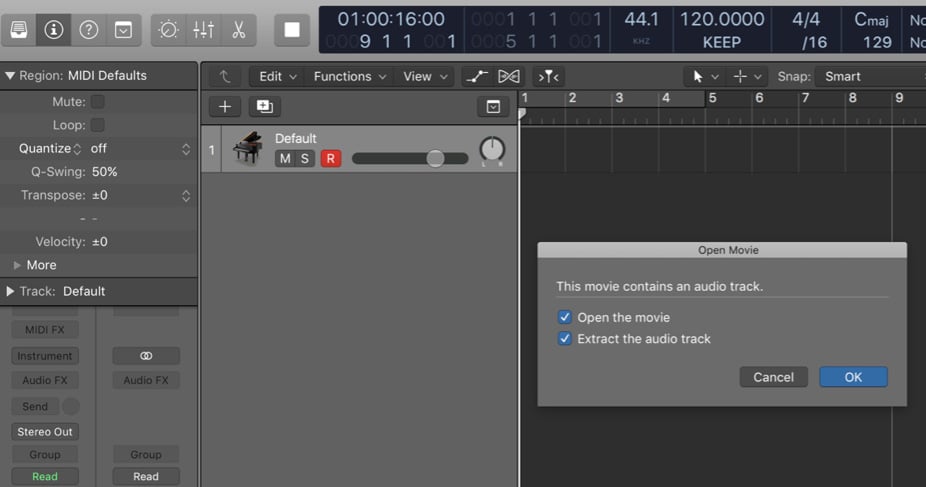Show Smart Controls dial icon

(x=168, y=30)
